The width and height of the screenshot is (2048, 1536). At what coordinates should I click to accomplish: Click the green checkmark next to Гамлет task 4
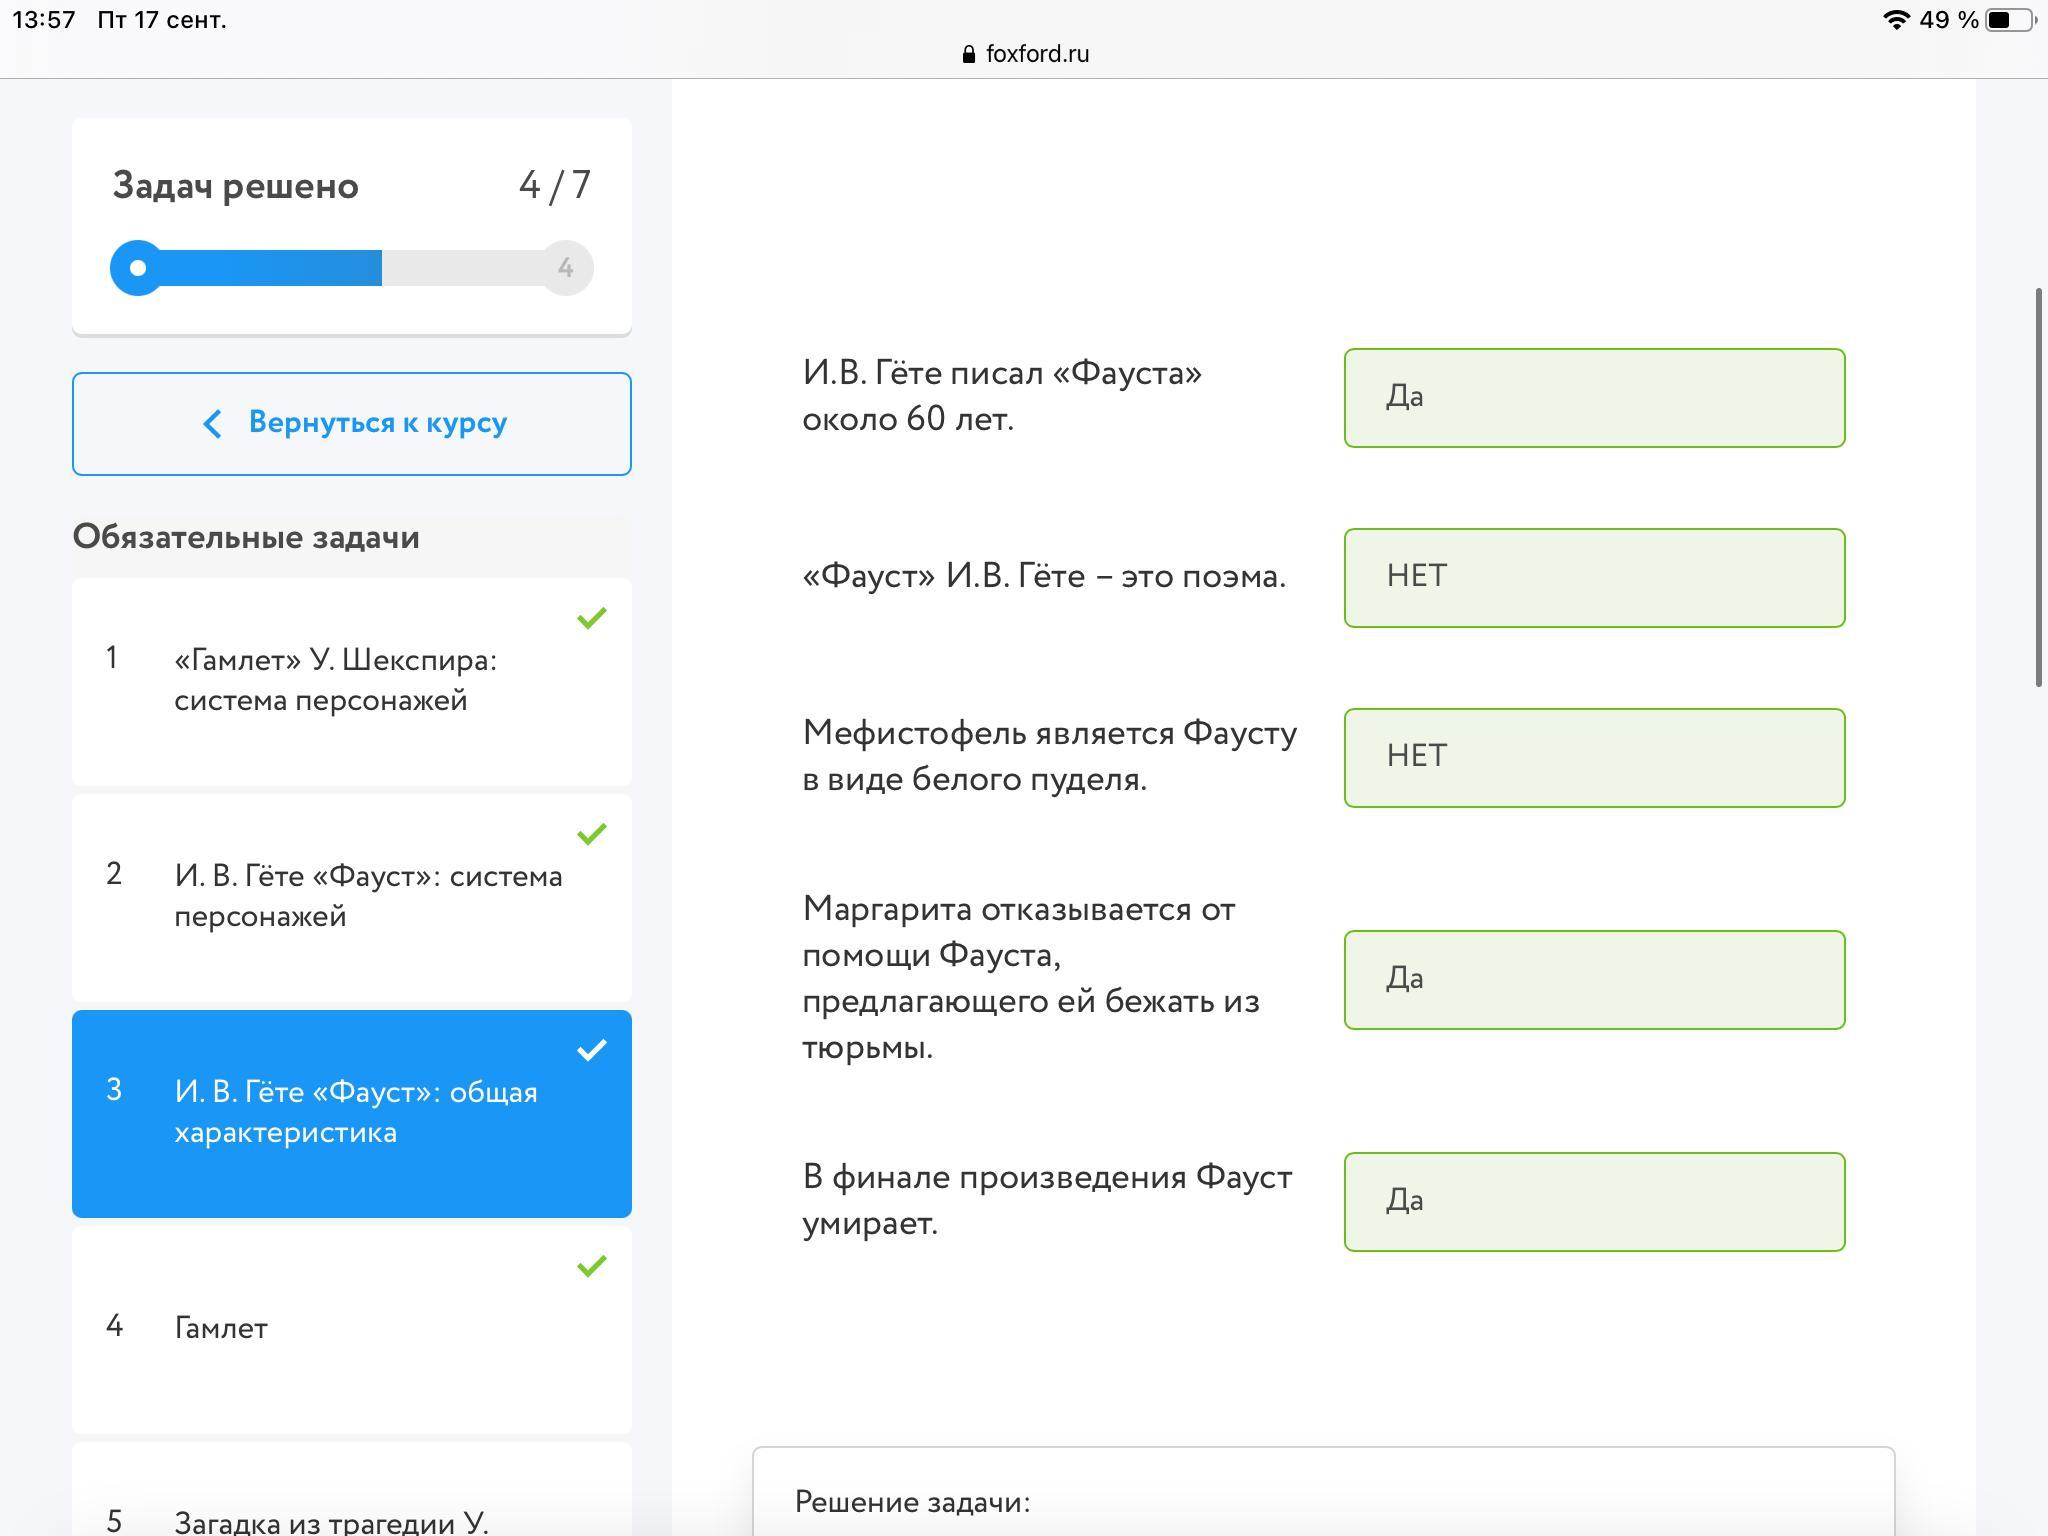pyautogui.click(x=592, y=1266)
